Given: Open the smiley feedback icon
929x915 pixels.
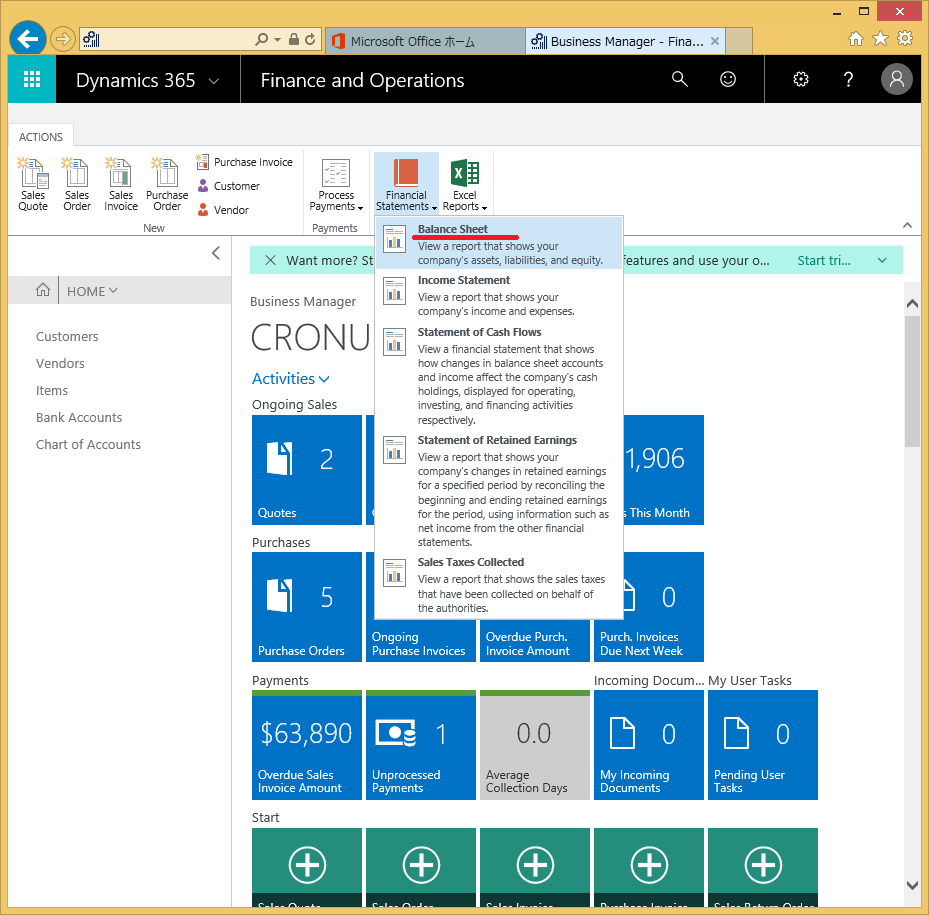Looking at the screenshot, I should point(728,79).
